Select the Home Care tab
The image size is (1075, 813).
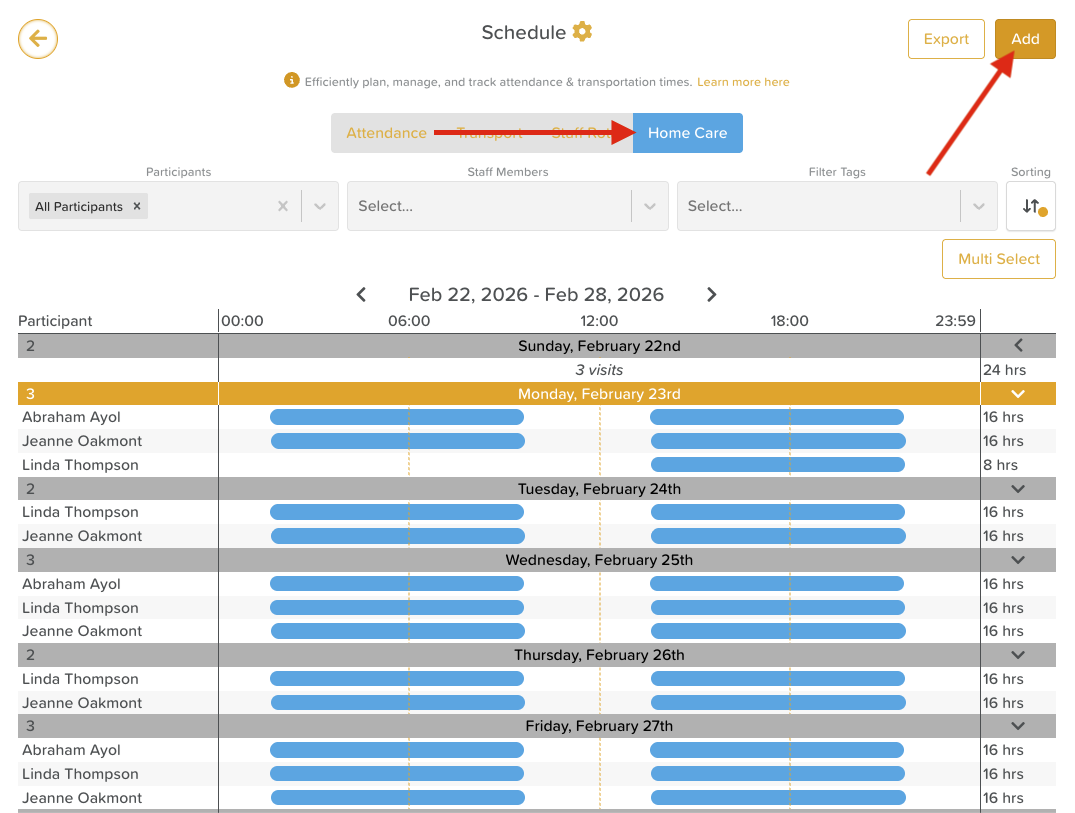click(687, 133)
